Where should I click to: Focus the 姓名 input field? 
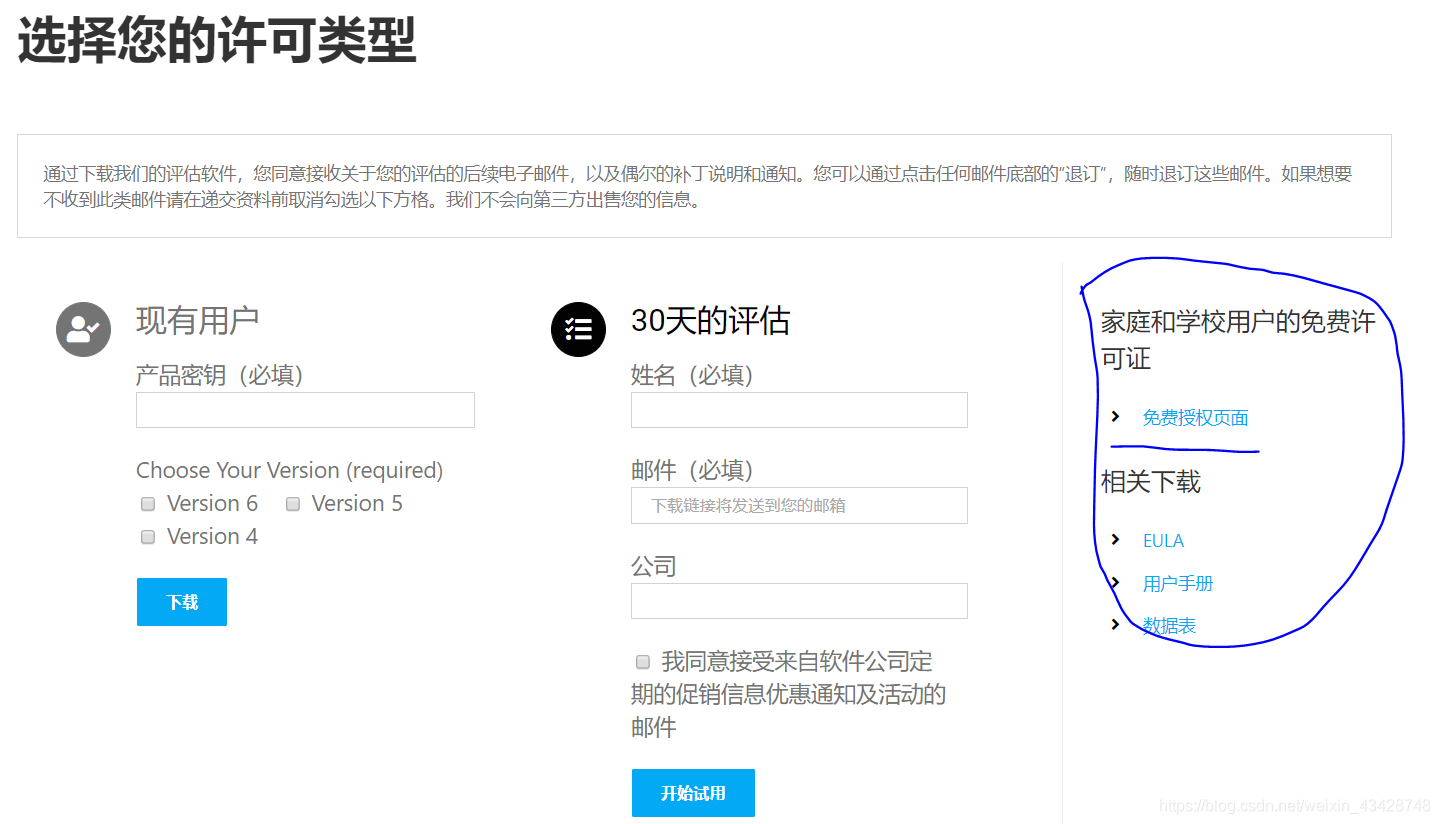799,410
